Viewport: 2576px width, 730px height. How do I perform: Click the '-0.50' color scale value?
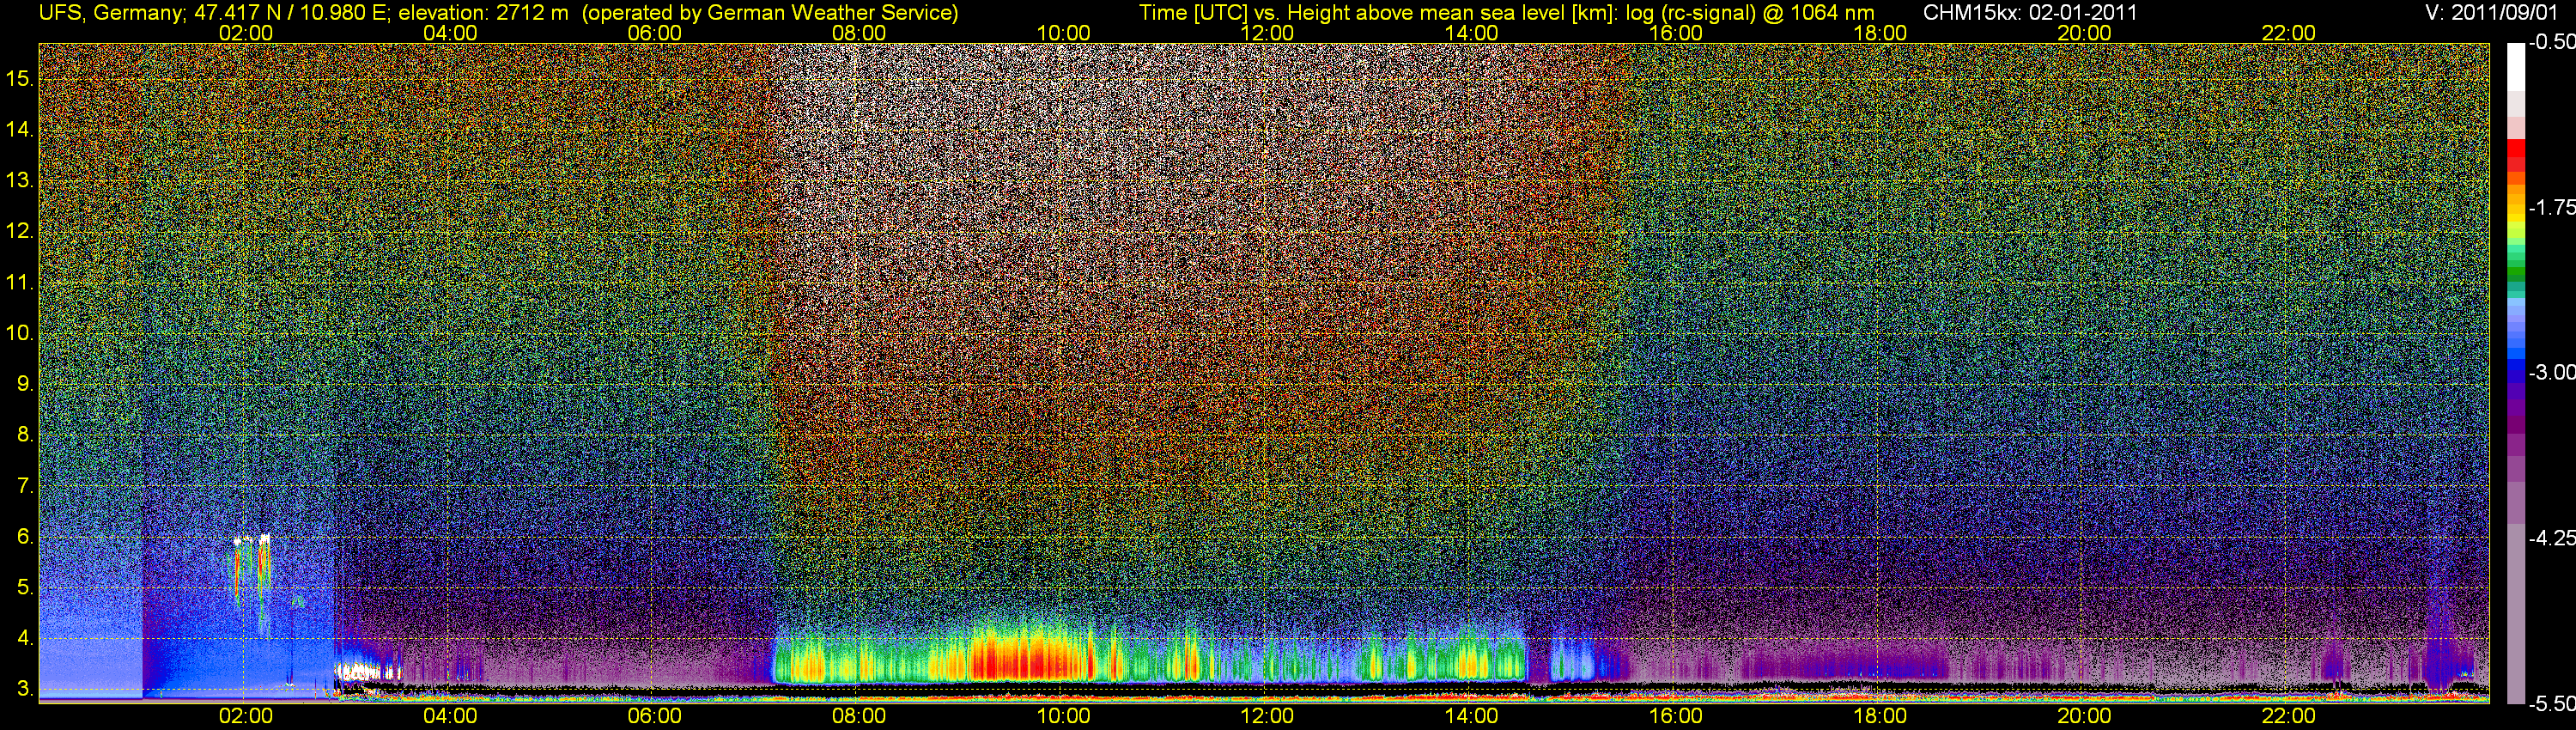tap(2551, 43)
